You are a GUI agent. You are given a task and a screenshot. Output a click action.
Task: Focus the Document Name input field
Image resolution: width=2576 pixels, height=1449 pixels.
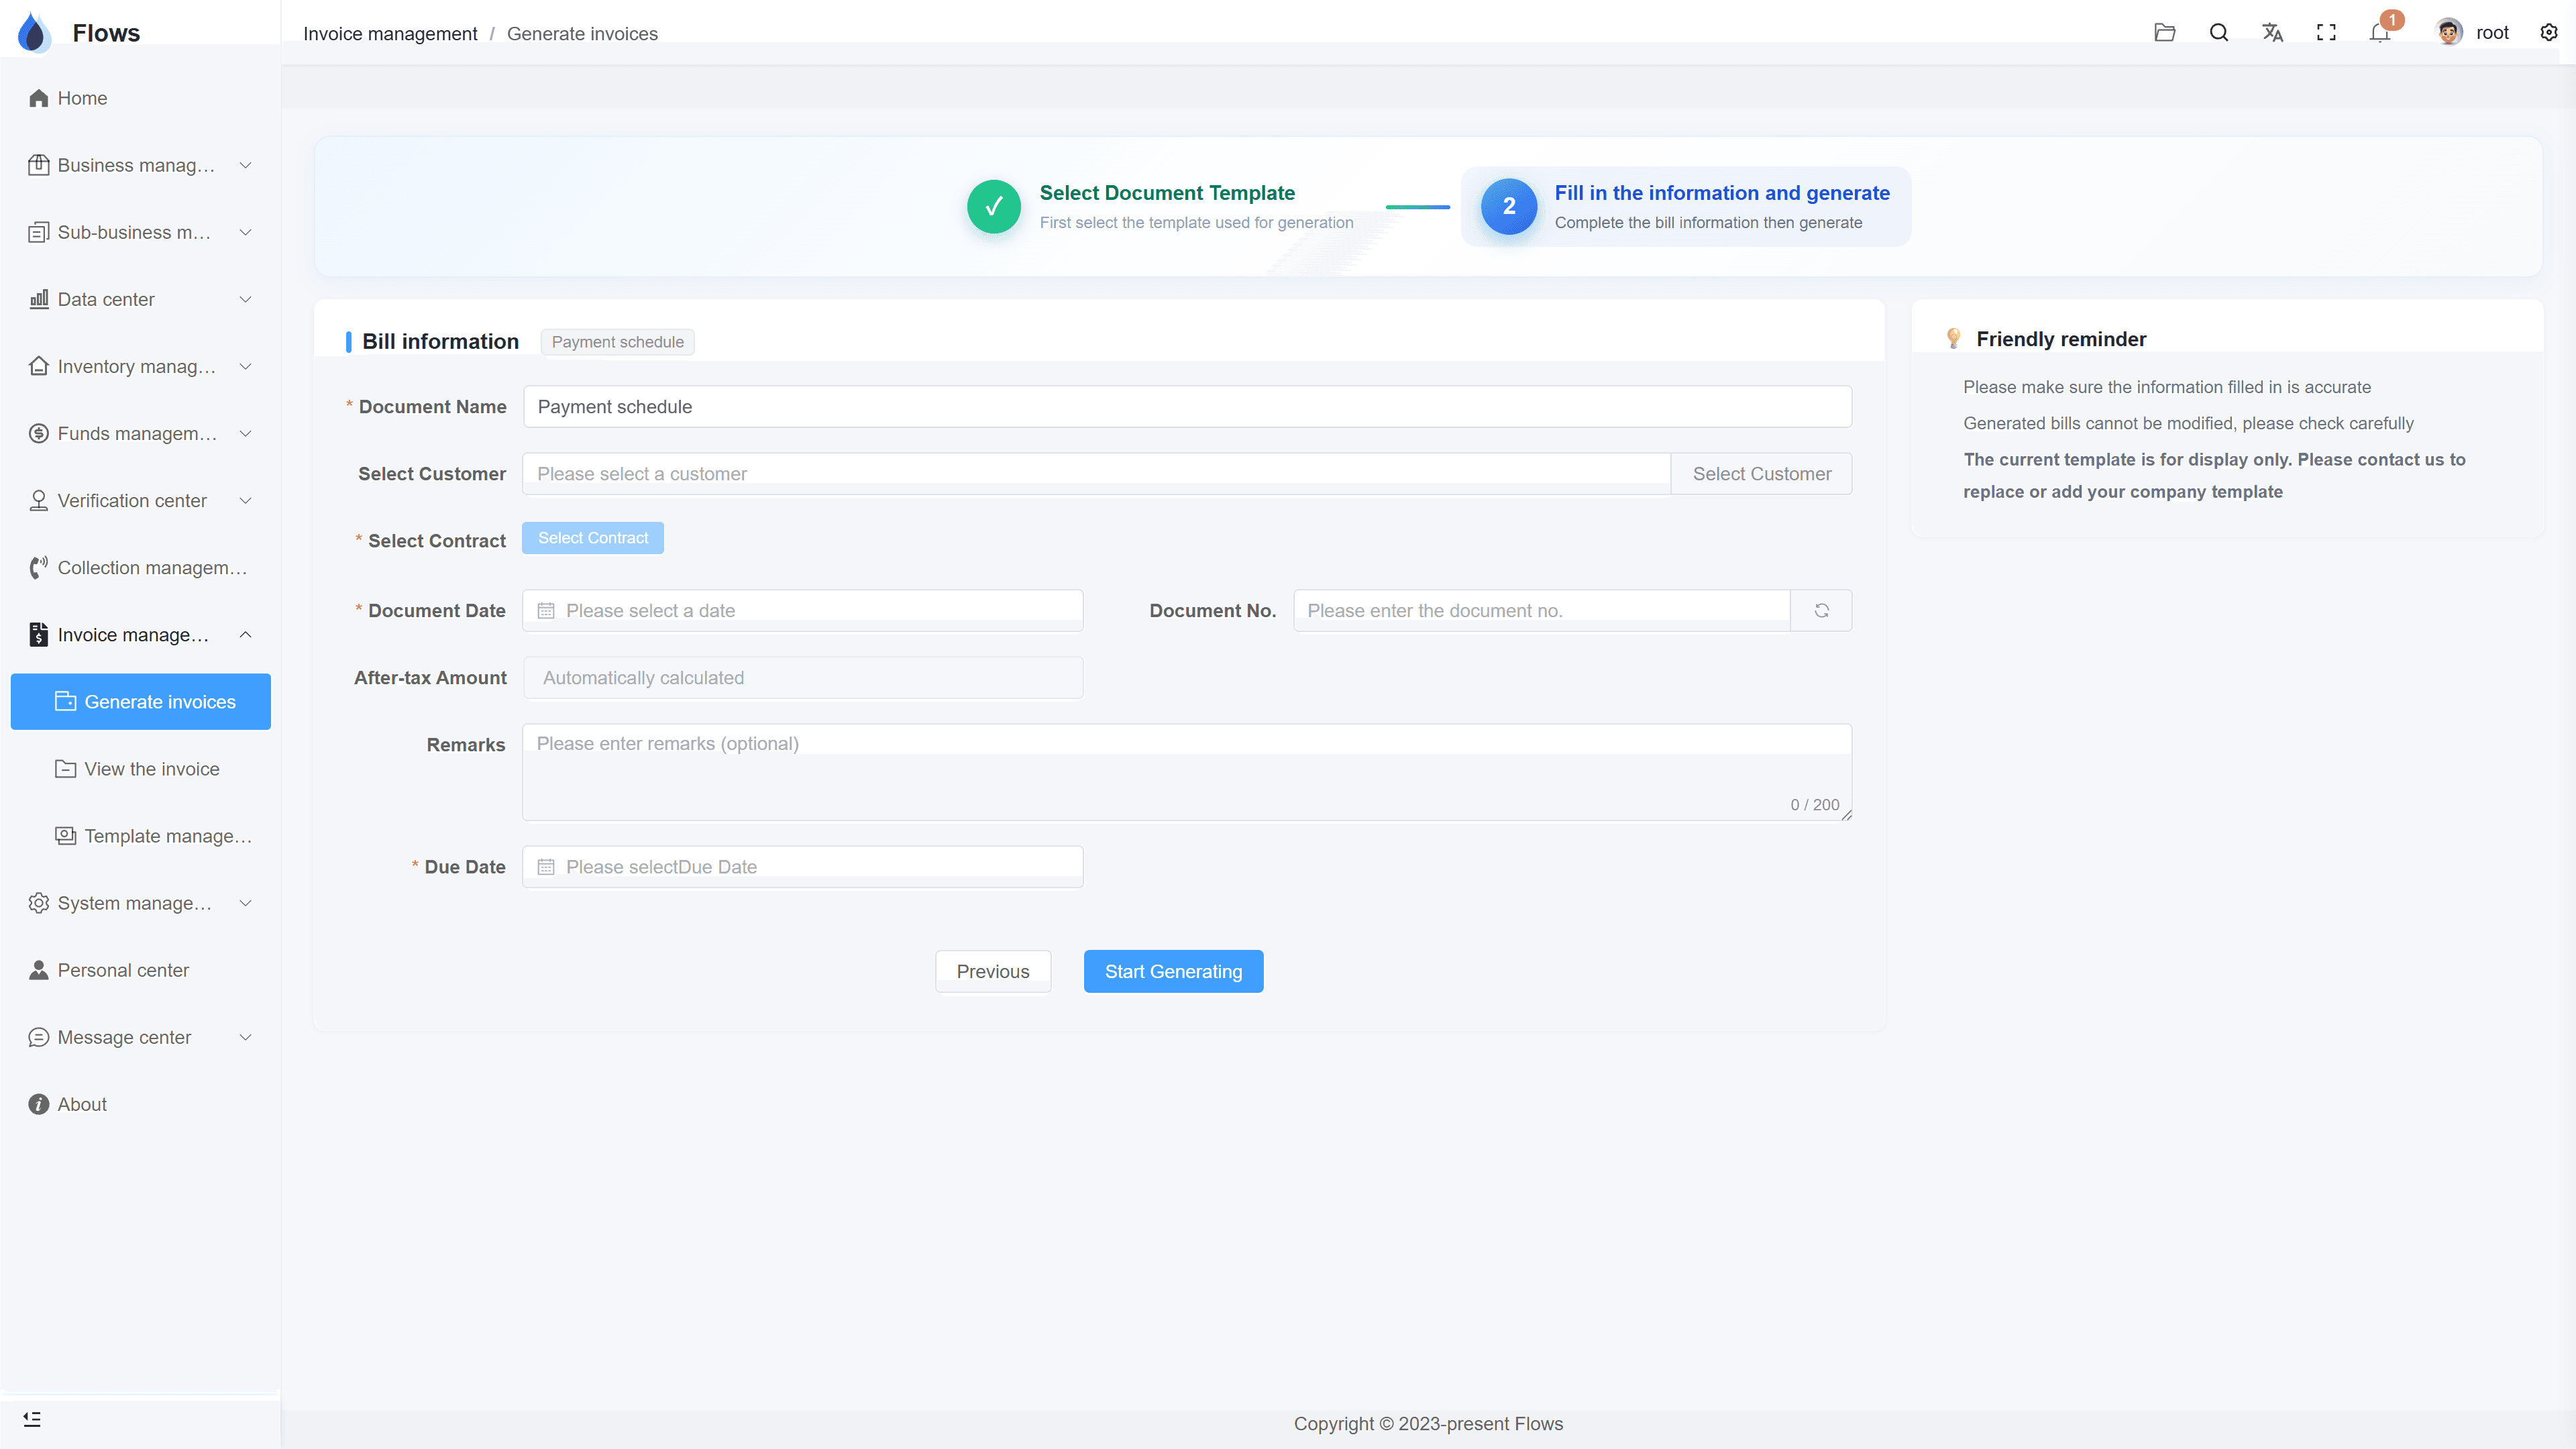[x=1187, y=406]
